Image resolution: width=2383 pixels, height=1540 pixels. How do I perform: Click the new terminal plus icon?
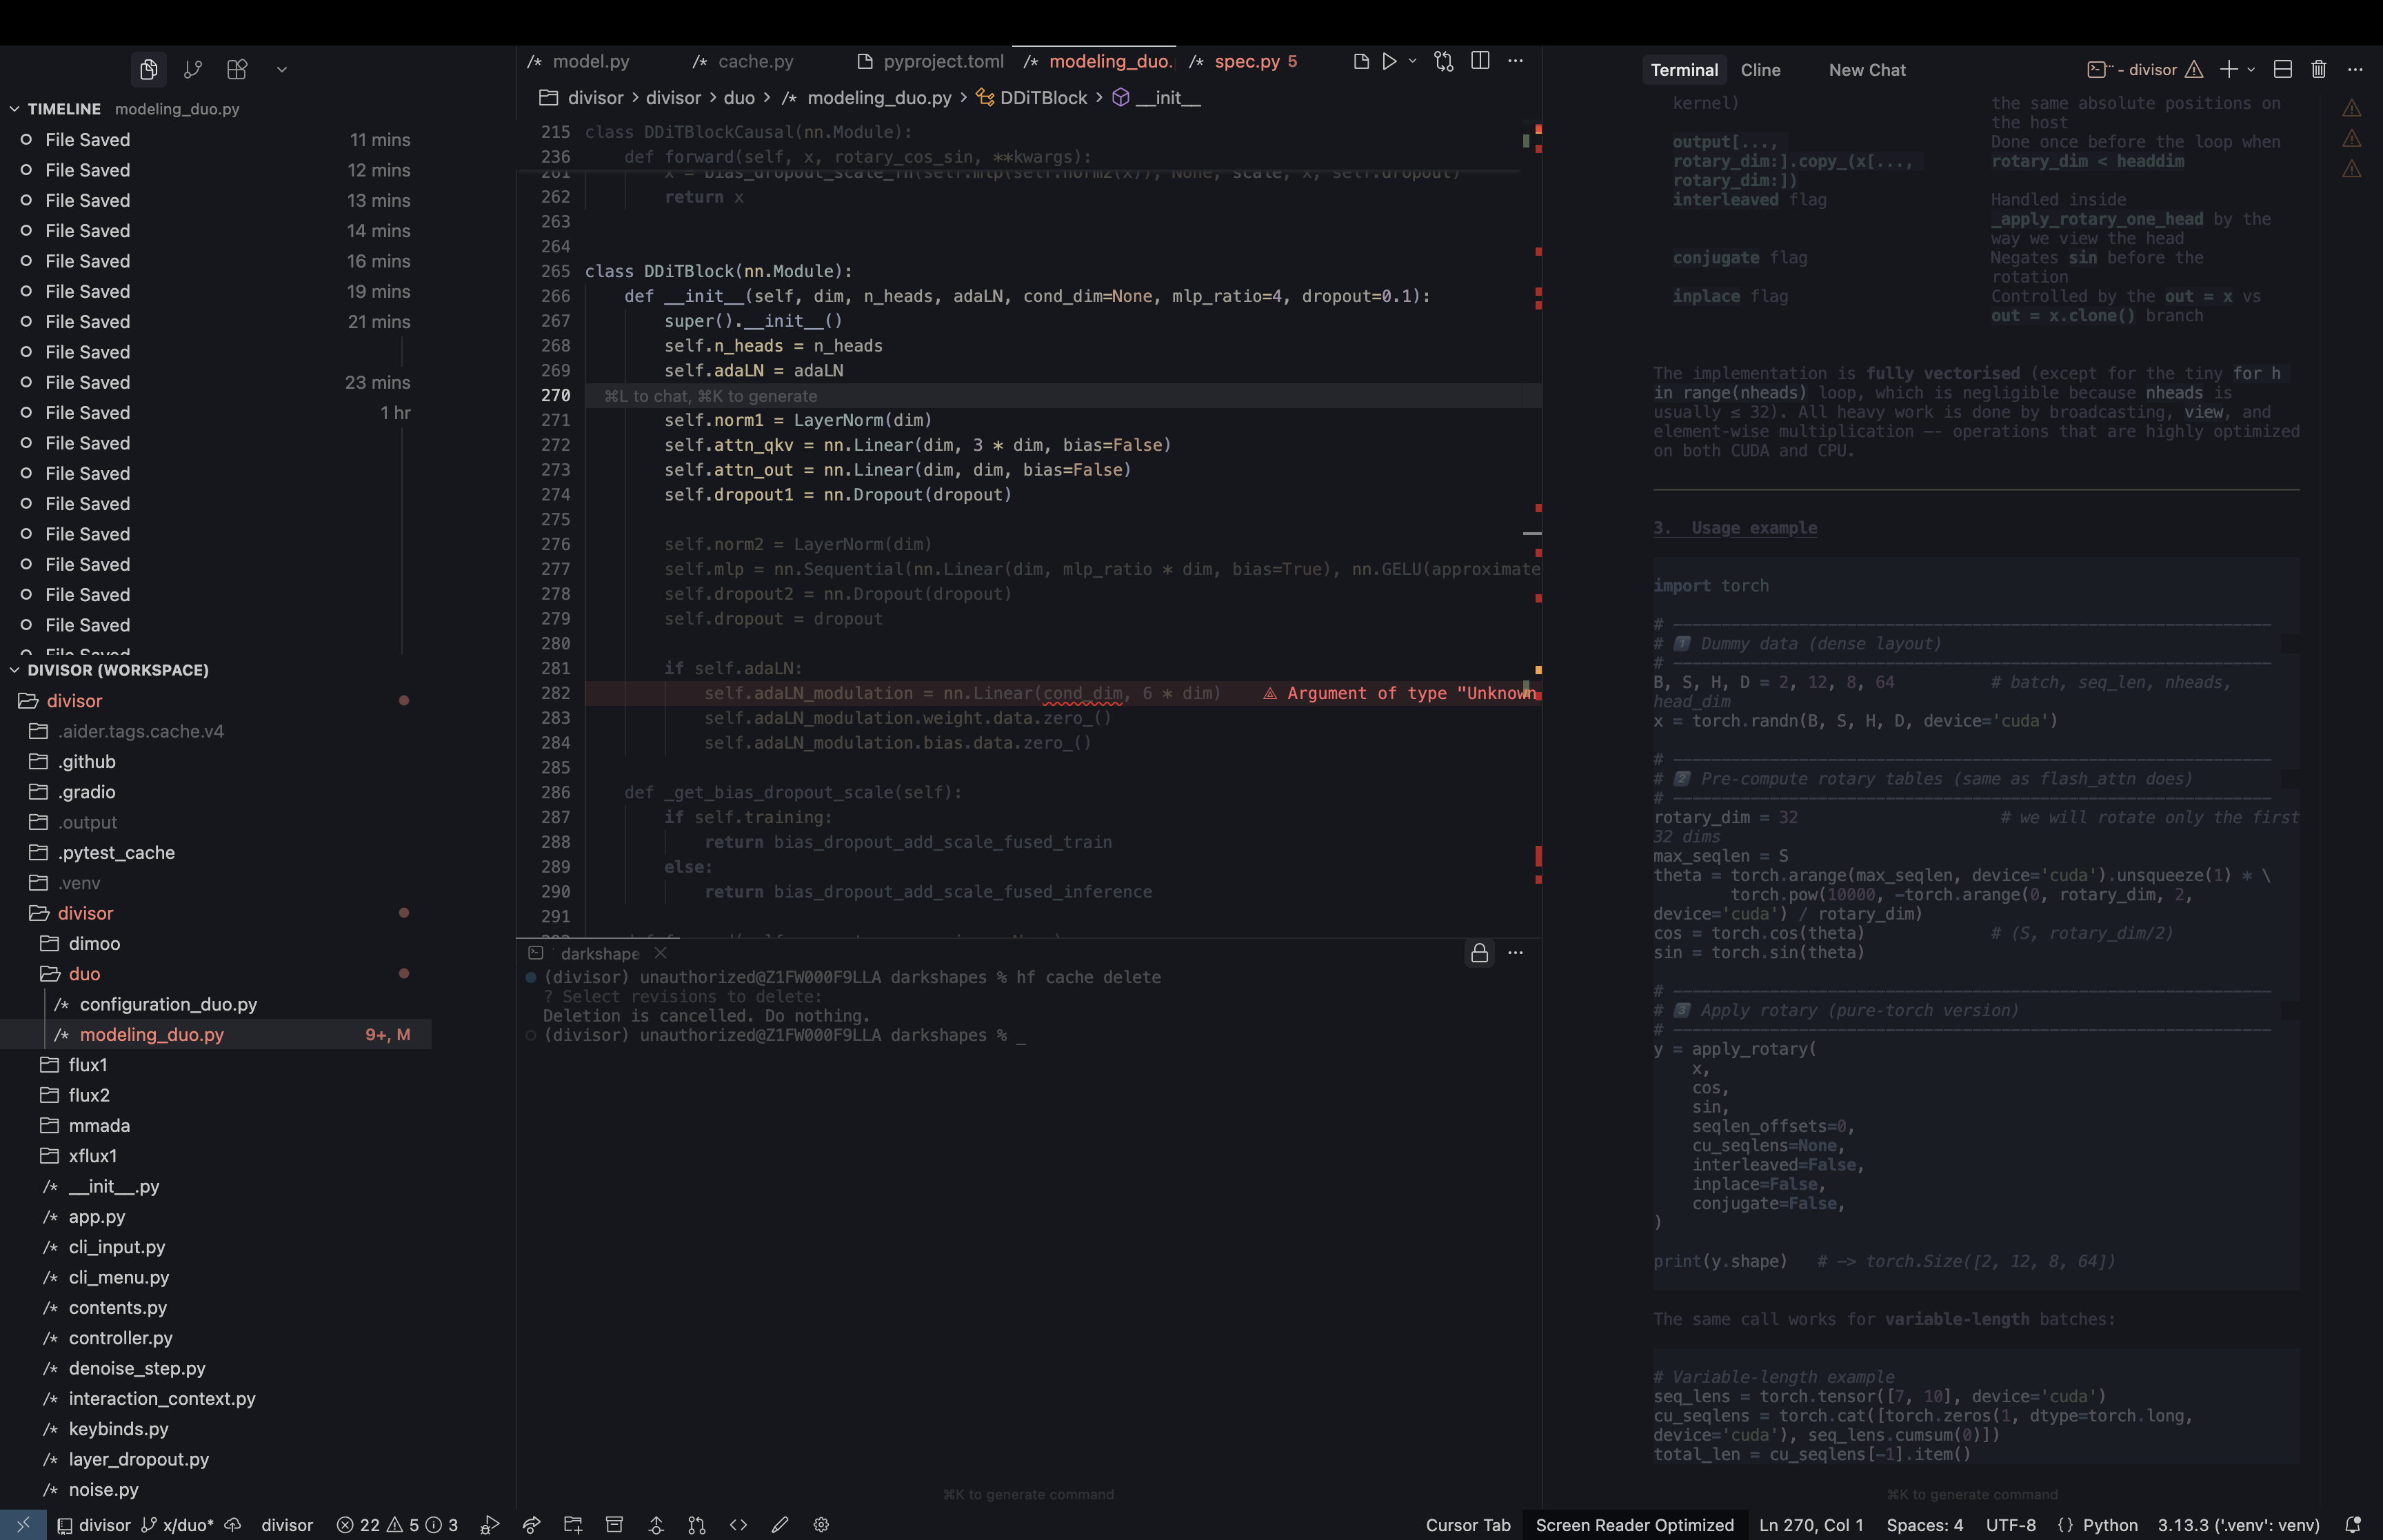(2228, 69)
